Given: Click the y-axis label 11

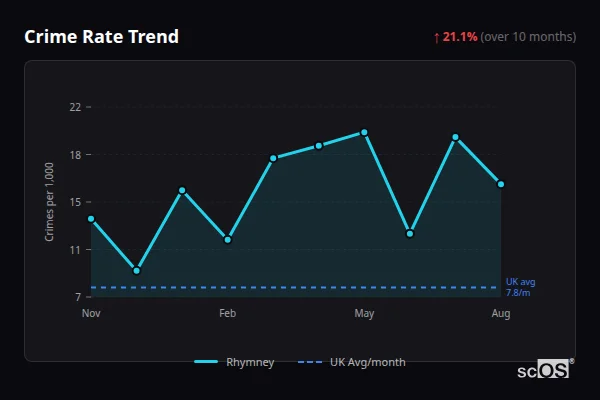Looking at the screenshot, I should 75,250.
